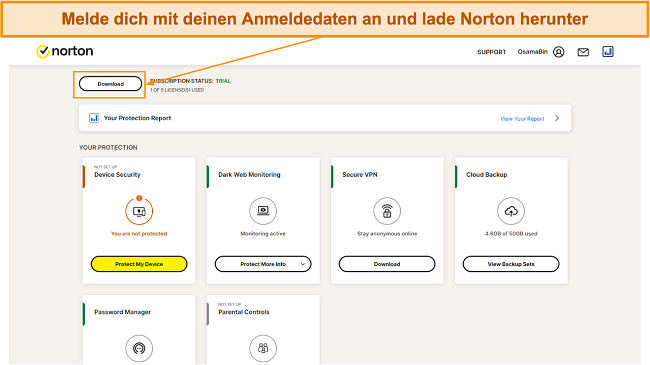Open the report chart icon in header

tap(608, 51)
